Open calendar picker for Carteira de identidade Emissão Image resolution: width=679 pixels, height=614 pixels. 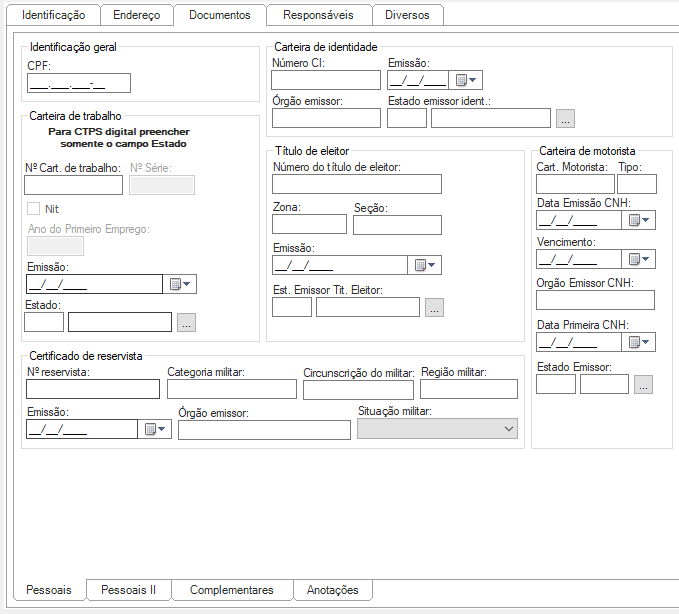tap(466, 81)
